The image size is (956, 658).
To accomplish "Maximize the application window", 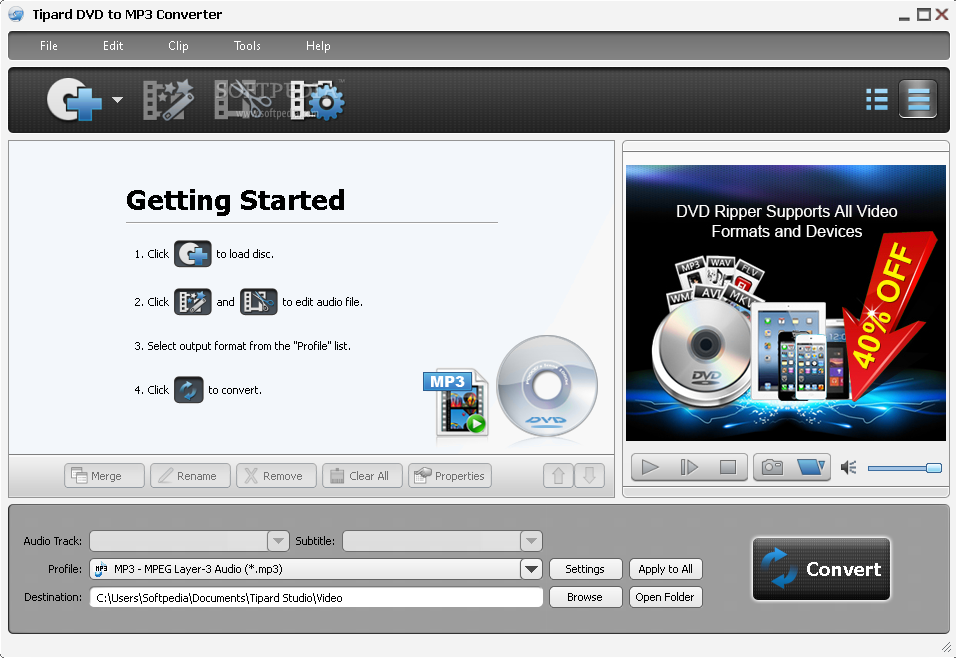I will [924, 15].
